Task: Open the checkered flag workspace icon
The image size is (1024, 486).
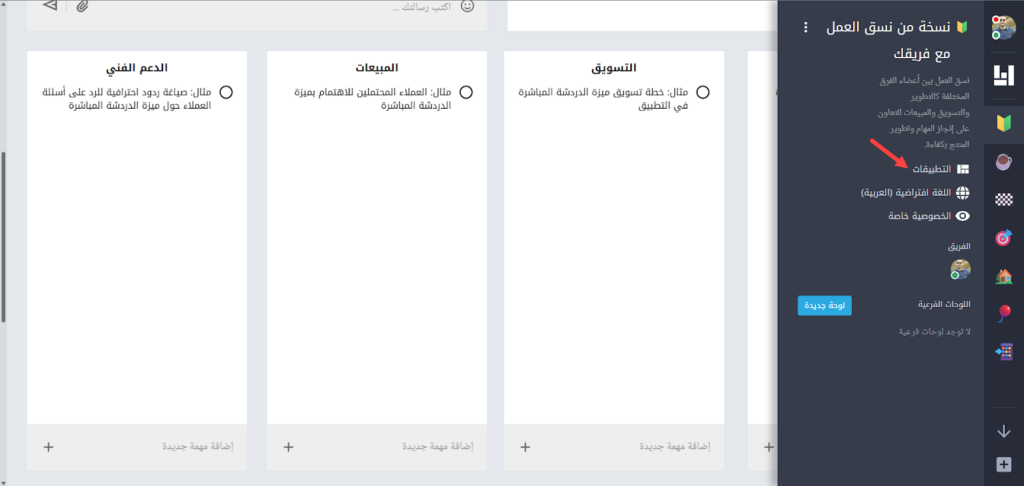Action: coord(1003,200)
